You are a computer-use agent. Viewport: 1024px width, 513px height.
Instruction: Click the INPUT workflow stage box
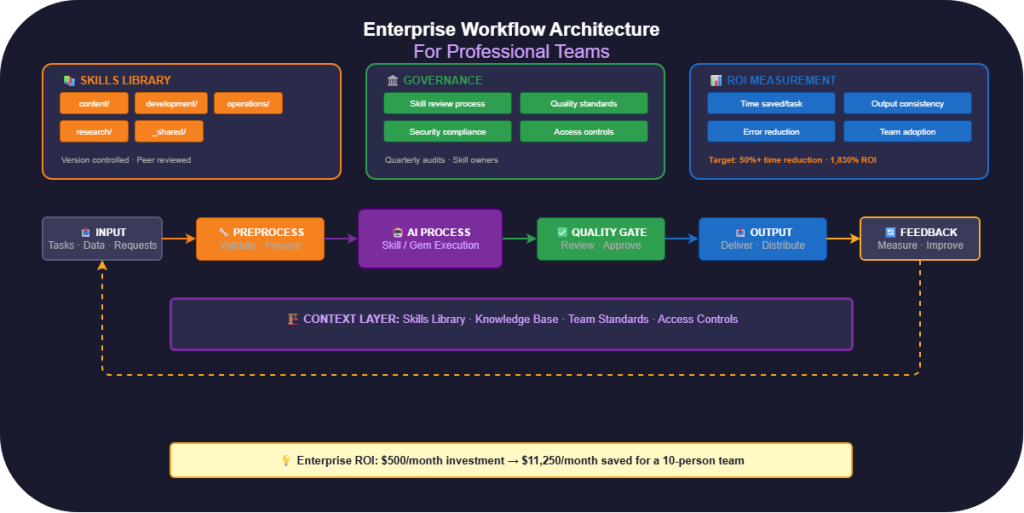pyautogui.click(x=103, y=239)
